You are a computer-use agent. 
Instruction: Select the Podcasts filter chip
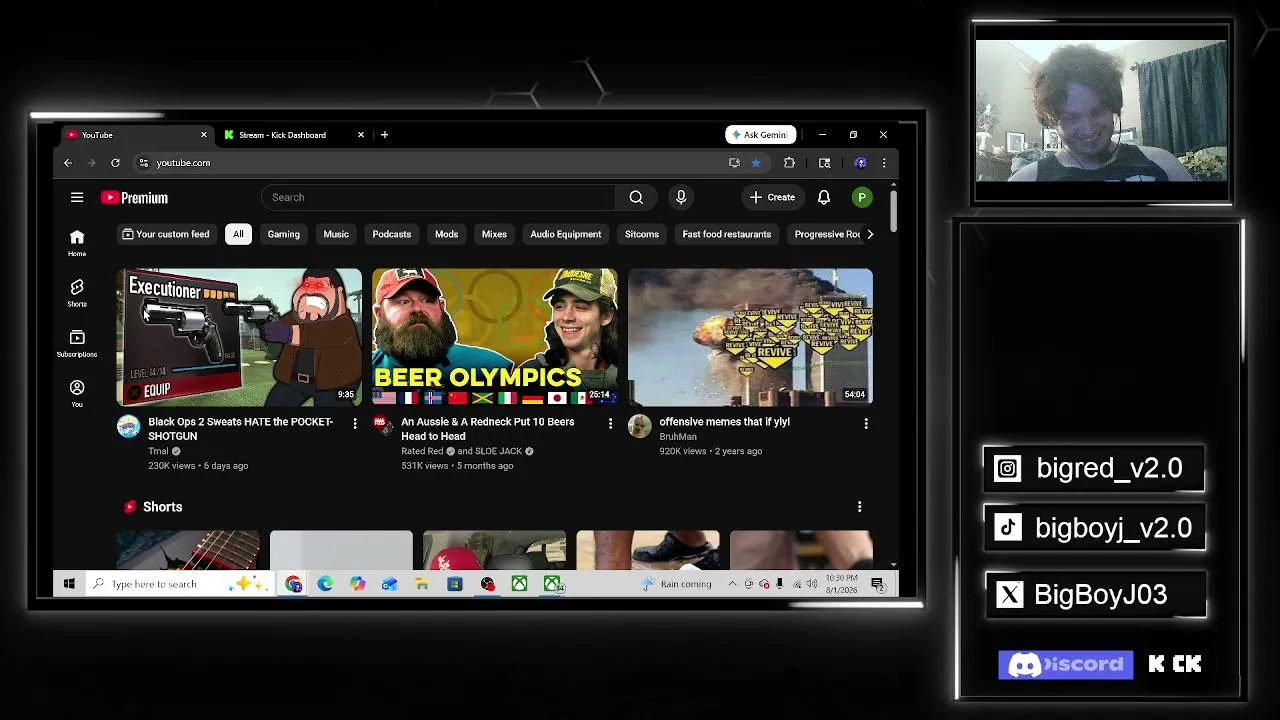point(392,234)
